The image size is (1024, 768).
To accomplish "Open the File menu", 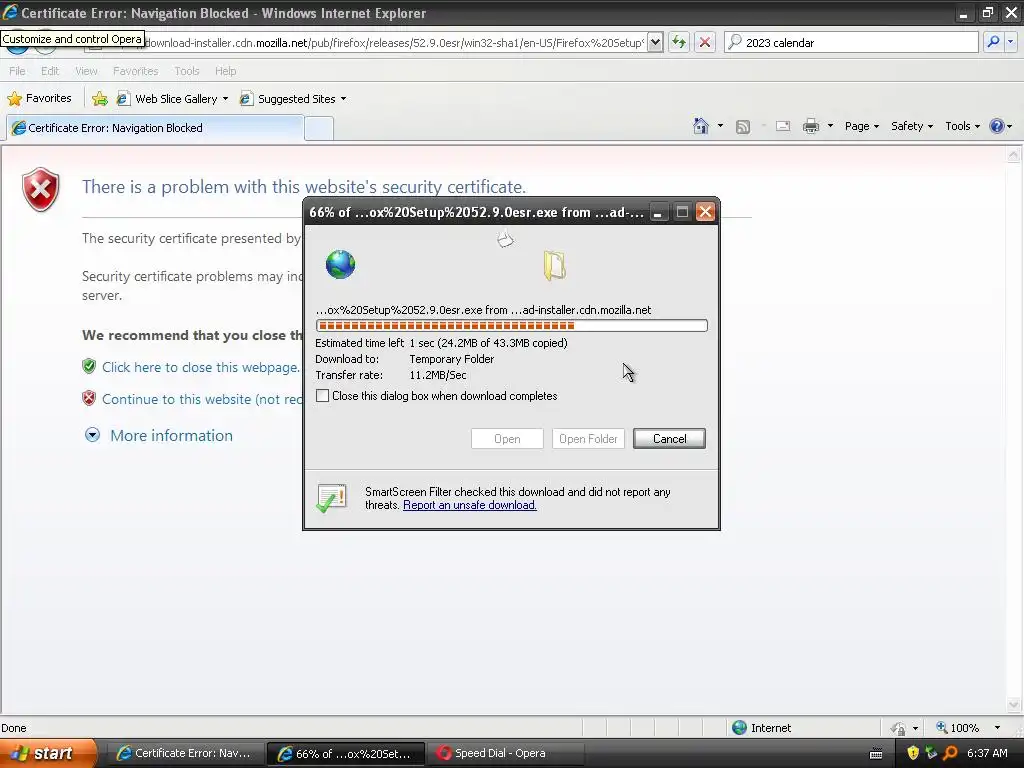I will [x=17, y=71].
